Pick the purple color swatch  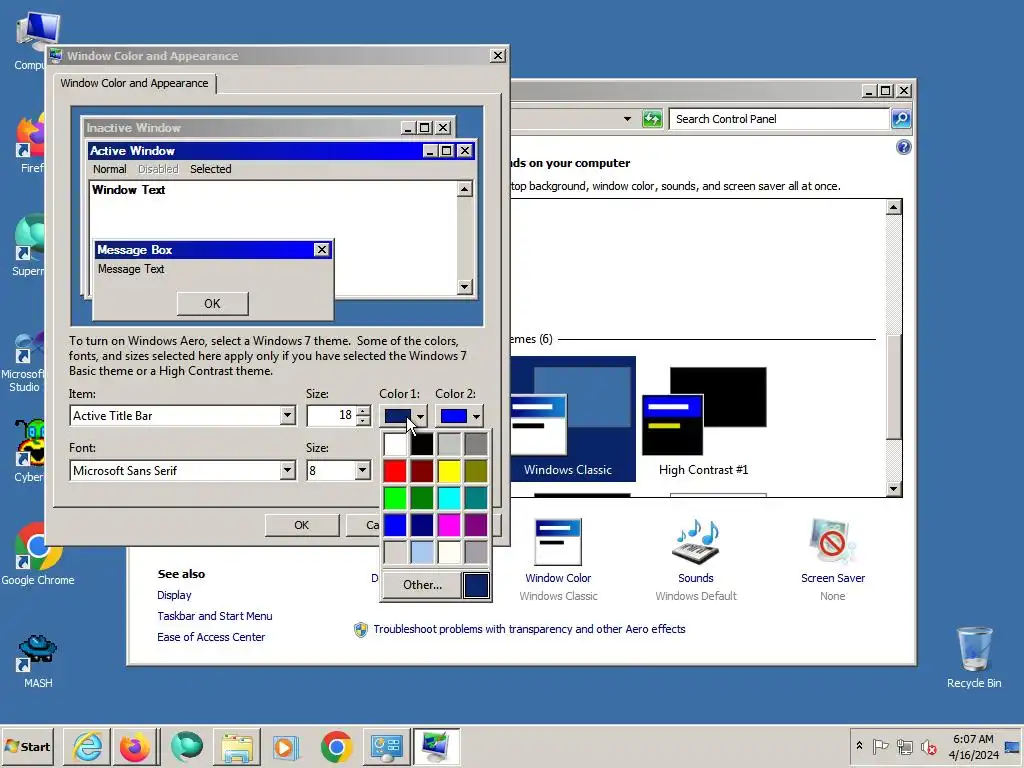coord(476,525)
